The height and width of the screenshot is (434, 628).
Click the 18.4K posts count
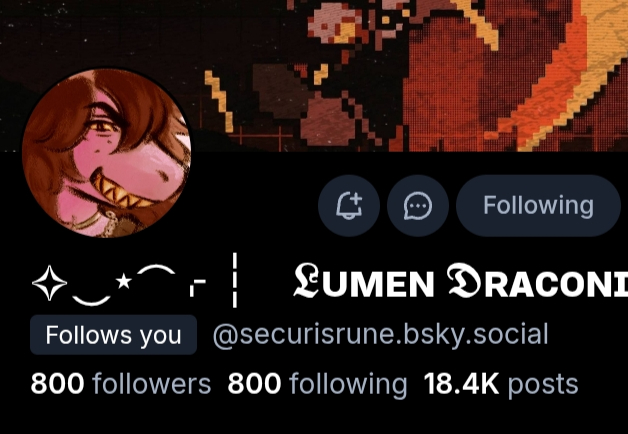pos(501,384)
